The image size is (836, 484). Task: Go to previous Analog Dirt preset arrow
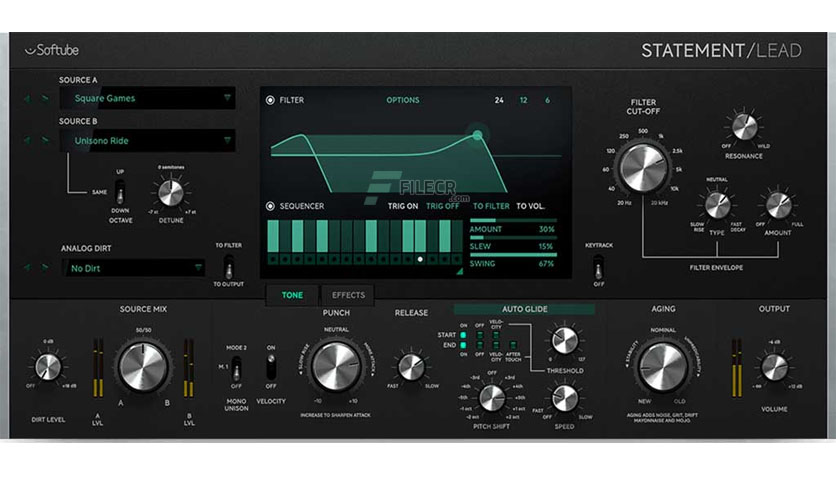coord(27,268)
